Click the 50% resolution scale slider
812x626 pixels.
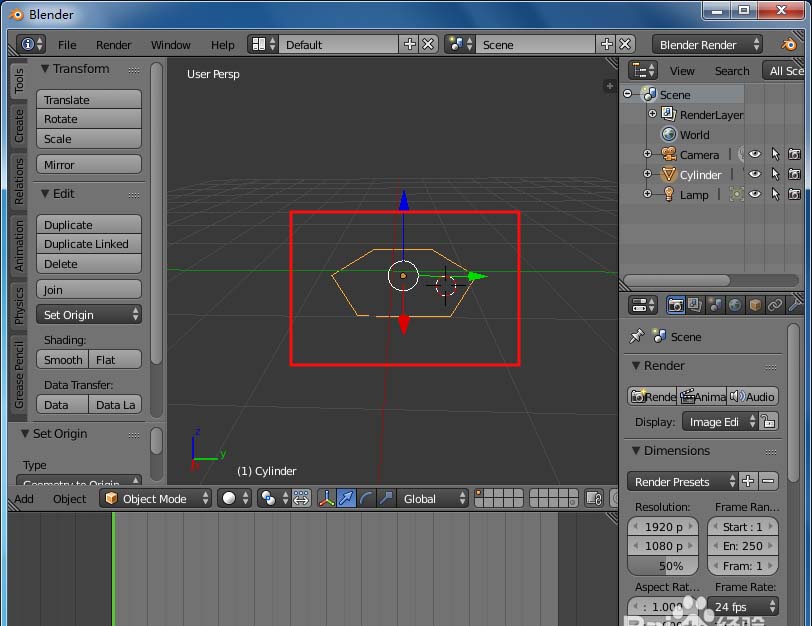(x=670, y=565)
